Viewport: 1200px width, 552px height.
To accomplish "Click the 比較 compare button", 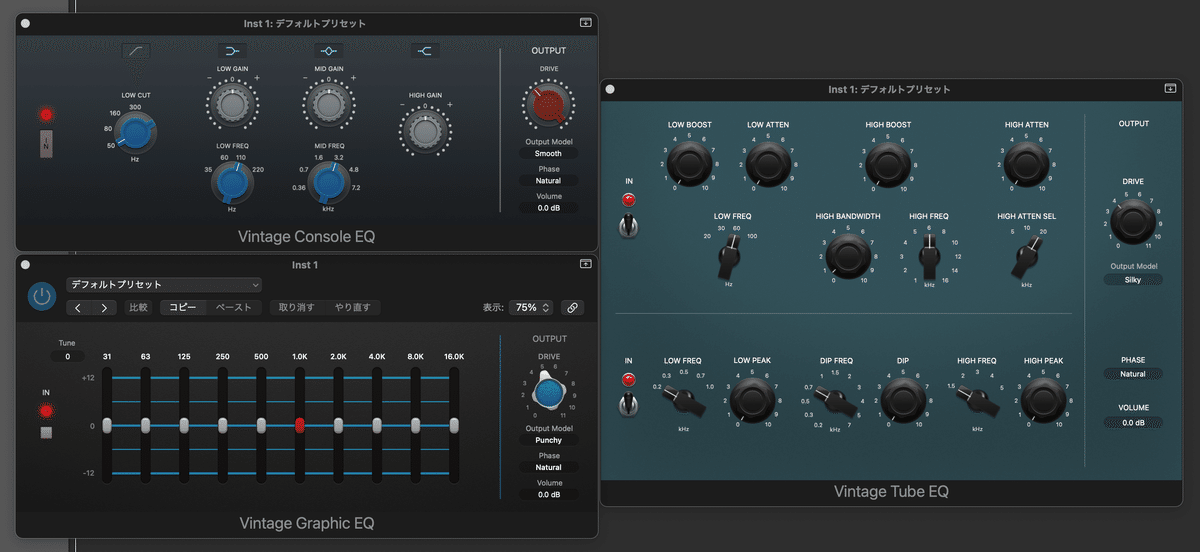I will click(138, 307).
